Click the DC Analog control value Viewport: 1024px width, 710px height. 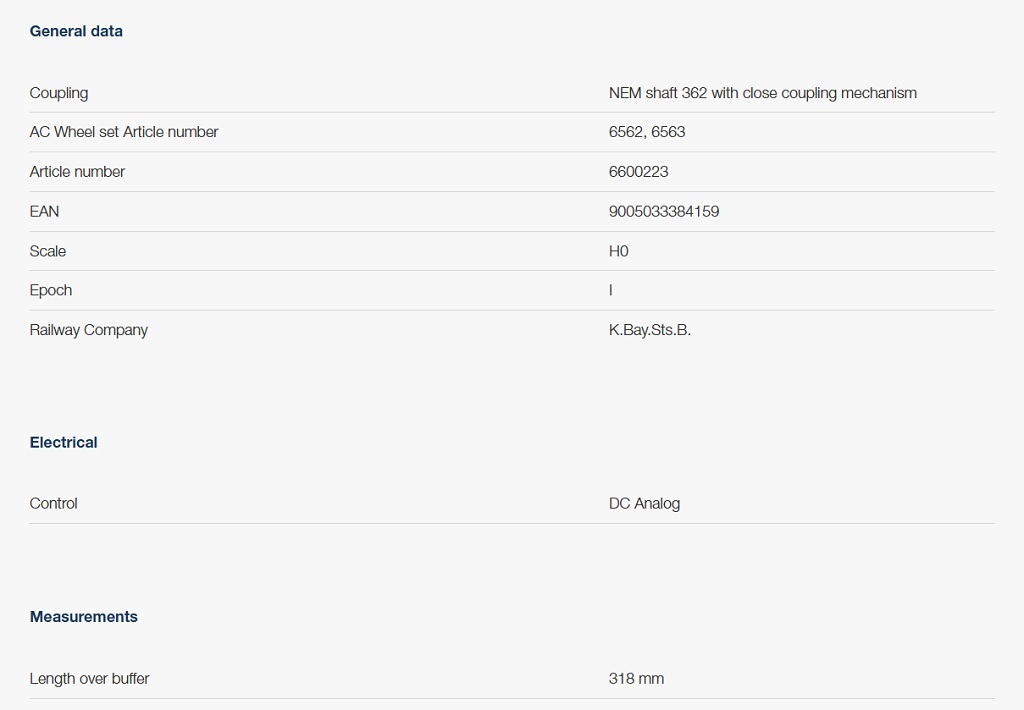pos(645,504)
